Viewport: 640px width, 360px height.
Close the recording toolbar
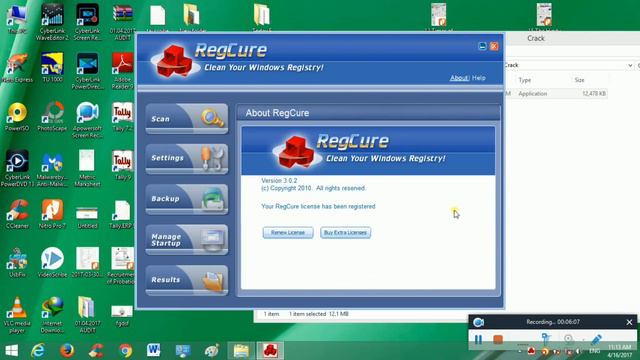pos(629,322)
